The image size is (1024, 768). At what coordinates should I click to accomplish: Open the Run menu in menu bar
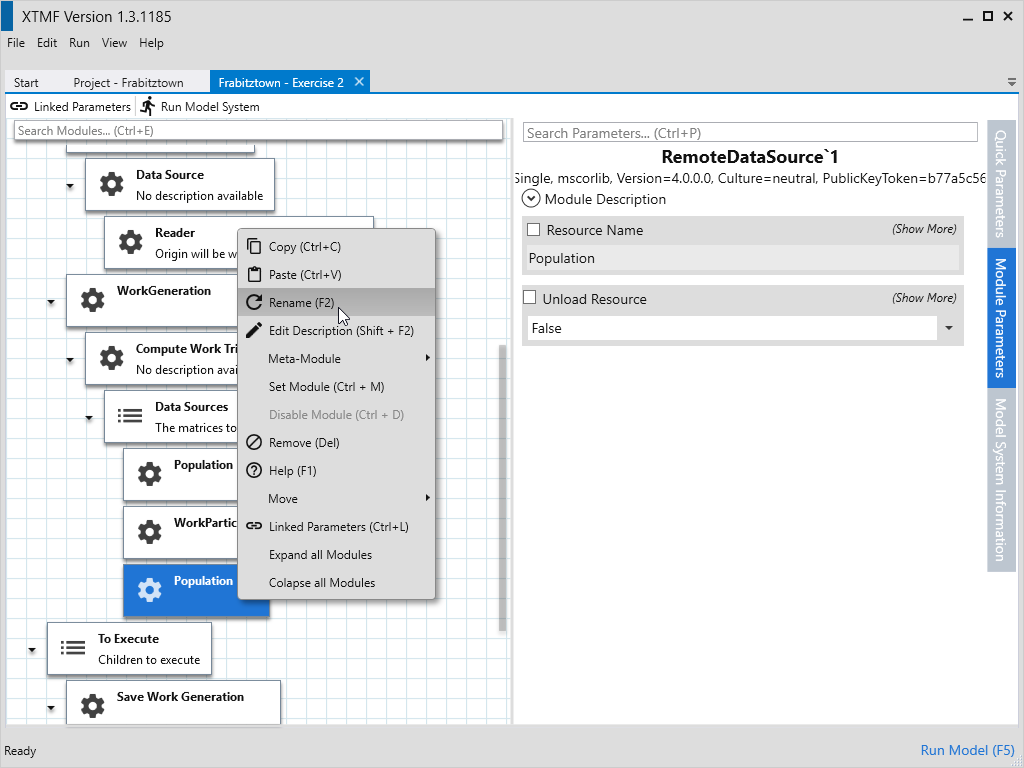pyautogui.click(x=79, y=43)
